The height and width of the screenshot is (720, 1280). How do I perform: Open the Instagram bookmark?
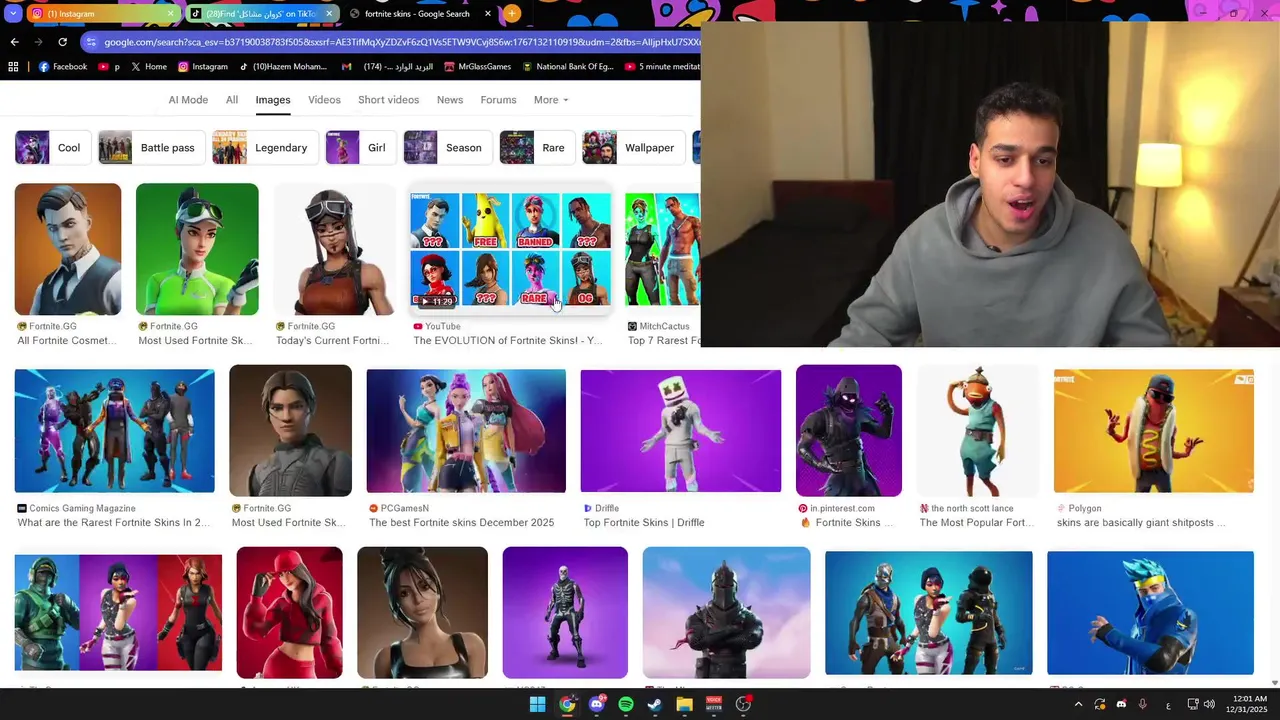tap(203, 67)
